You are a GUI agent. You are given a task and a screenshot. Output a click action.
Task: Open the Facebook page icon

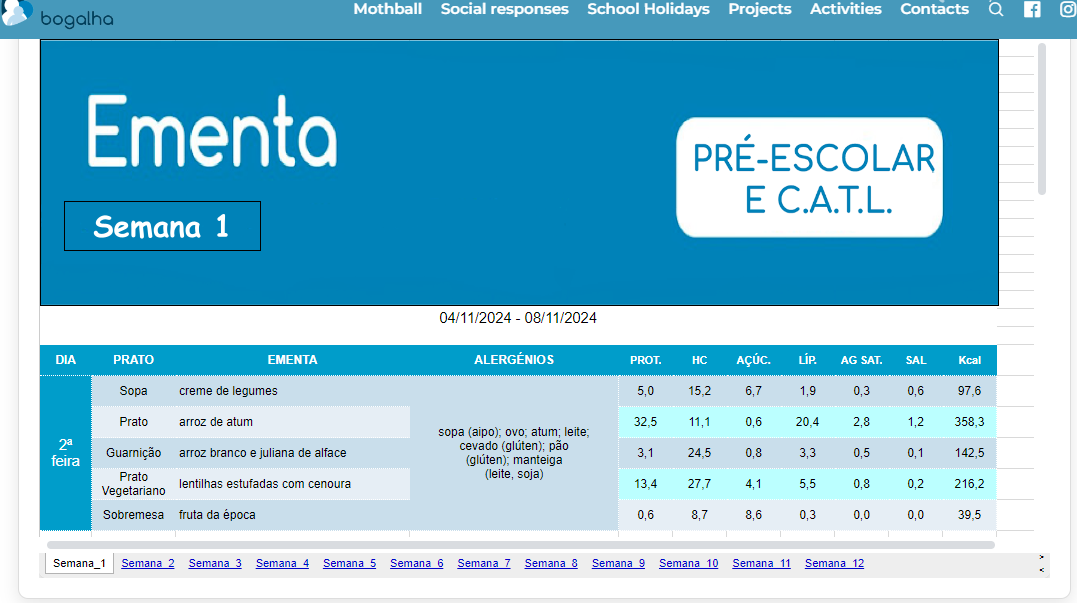pos(1032,9)
